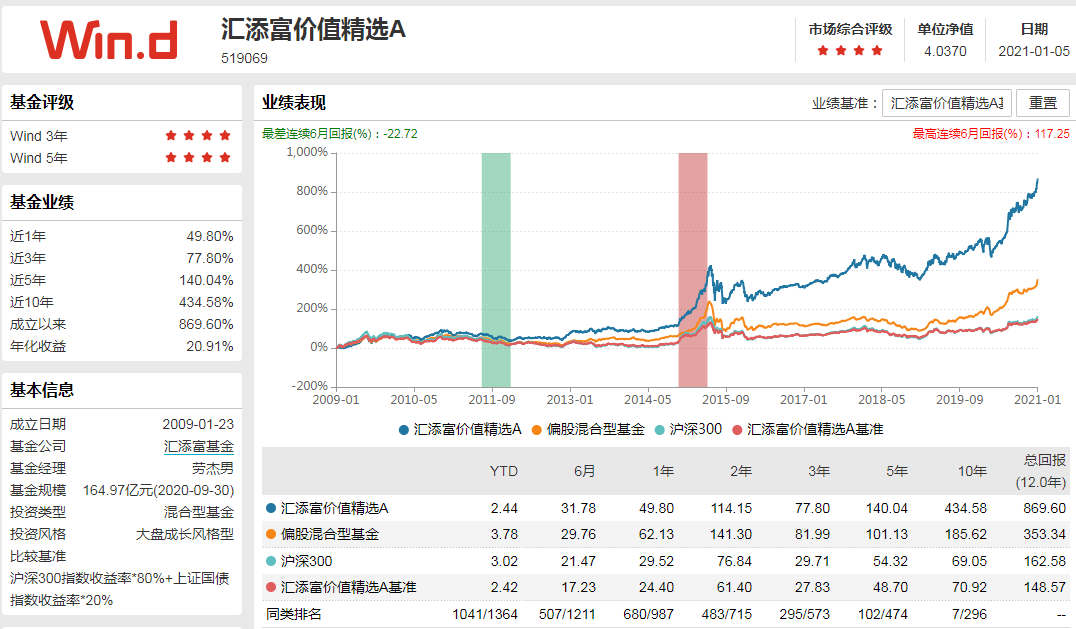Click a star in the Wind 3年 rating
This screenshot has width=1076, height=629.
[x=190, y=135]
